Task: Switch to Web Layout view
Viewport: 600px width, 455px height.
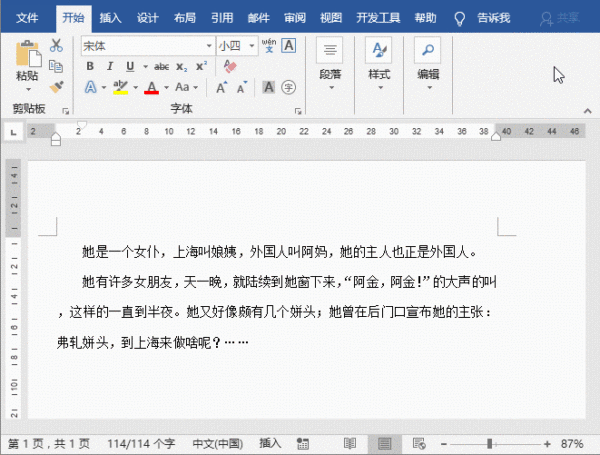Action: pos(419,444)
